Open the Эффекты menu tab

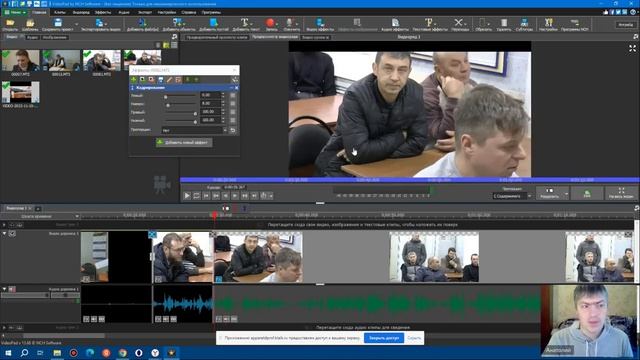tap(102, 12)
